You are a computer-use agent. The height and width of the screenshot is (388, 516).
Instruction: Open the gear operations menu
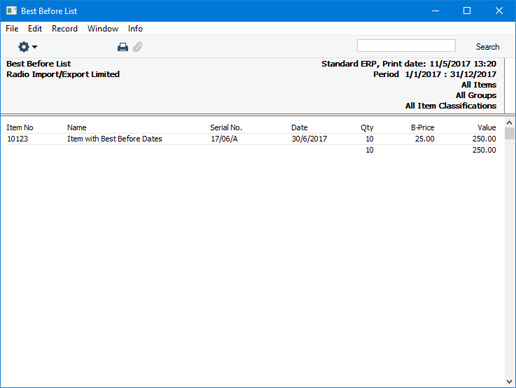pyautogui.click(x=27, y=47)
